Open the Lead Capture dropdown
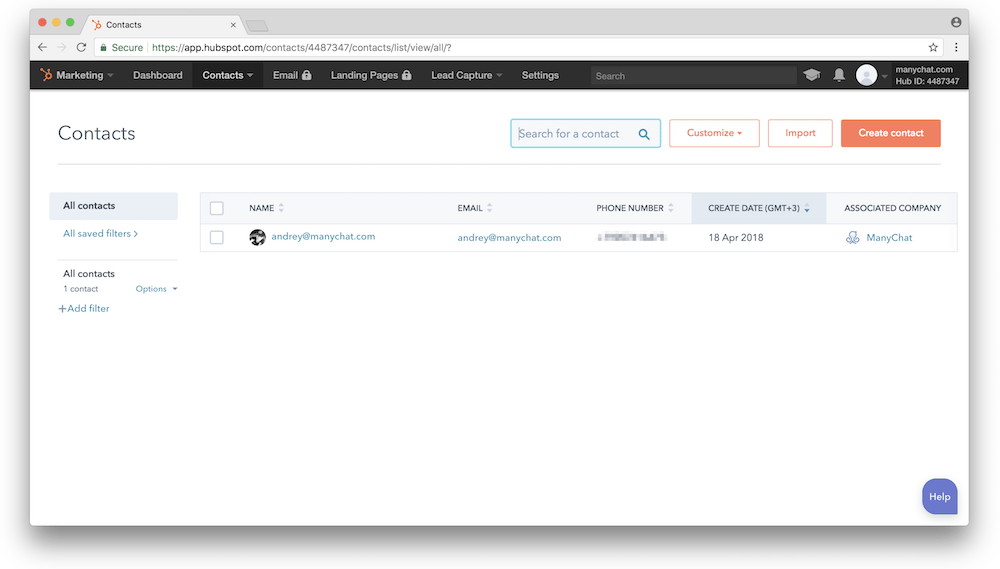The image size is (1000, 569). pos(467,75)
